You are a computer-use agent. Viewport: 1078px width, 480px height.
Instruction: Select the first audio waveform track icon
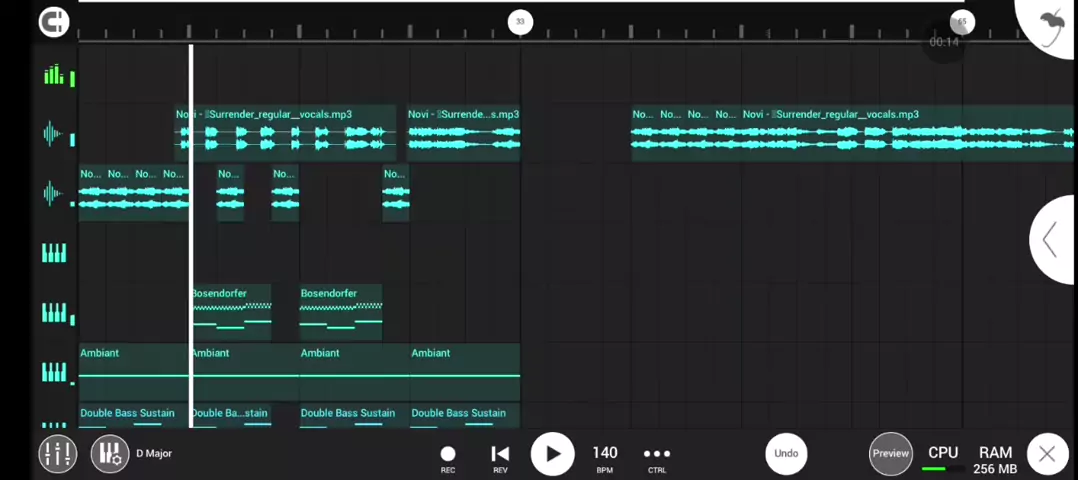[x=53, y=134]
